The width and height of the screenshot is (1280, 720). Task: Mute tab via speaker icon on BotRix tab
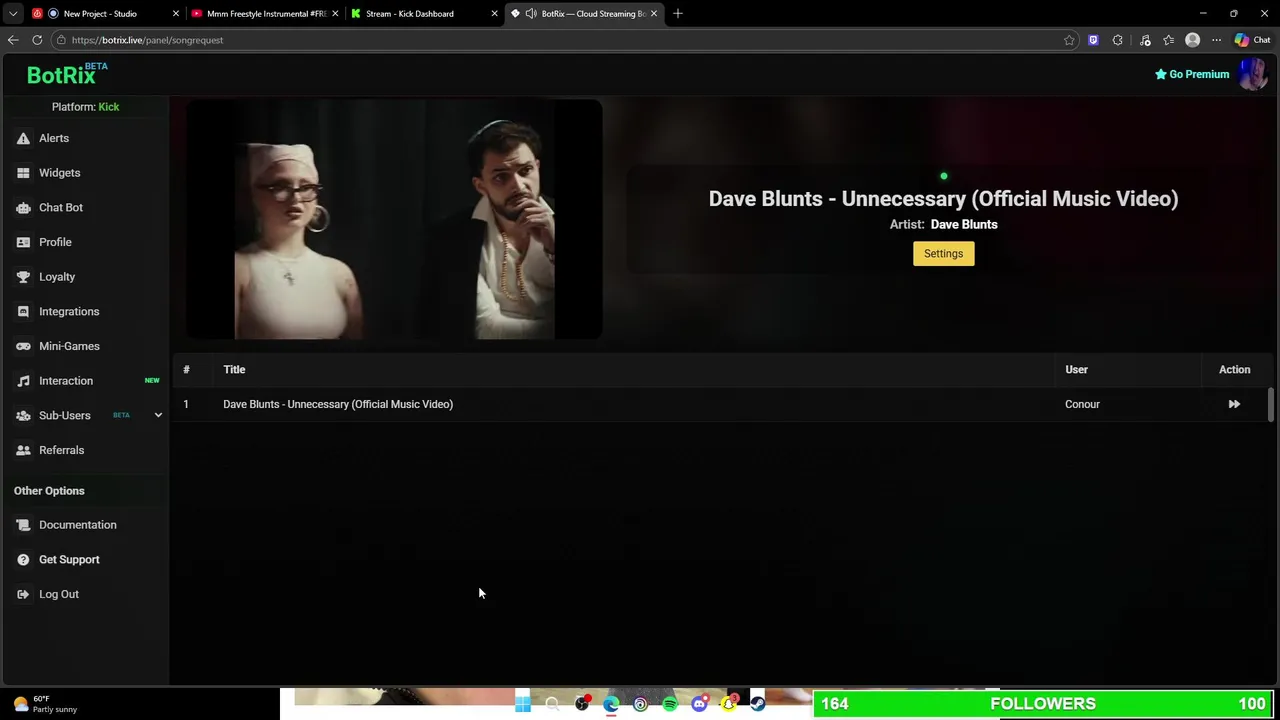531,14
